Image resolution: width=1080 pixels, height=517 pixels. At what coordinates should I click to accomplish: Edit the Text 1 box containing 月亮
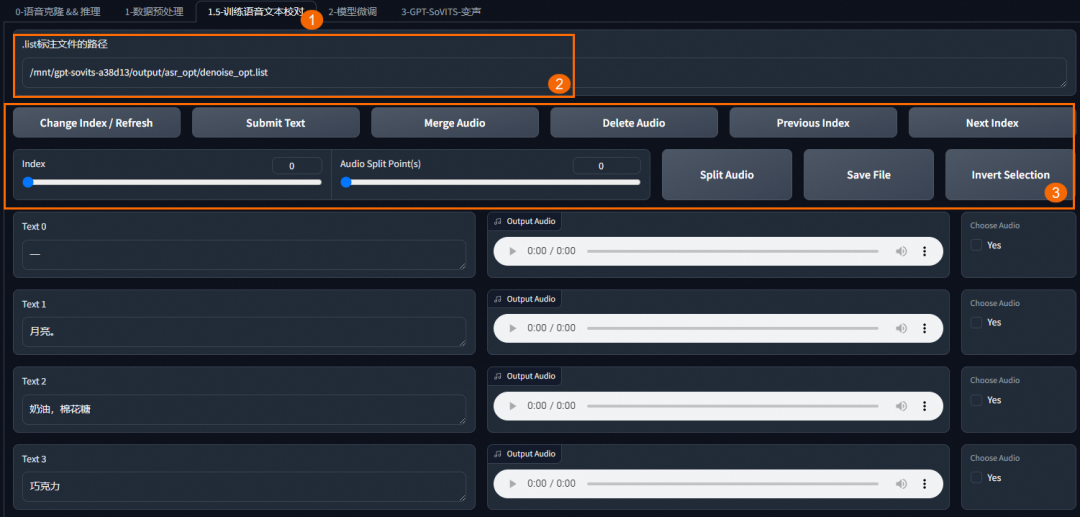[244, 332]
